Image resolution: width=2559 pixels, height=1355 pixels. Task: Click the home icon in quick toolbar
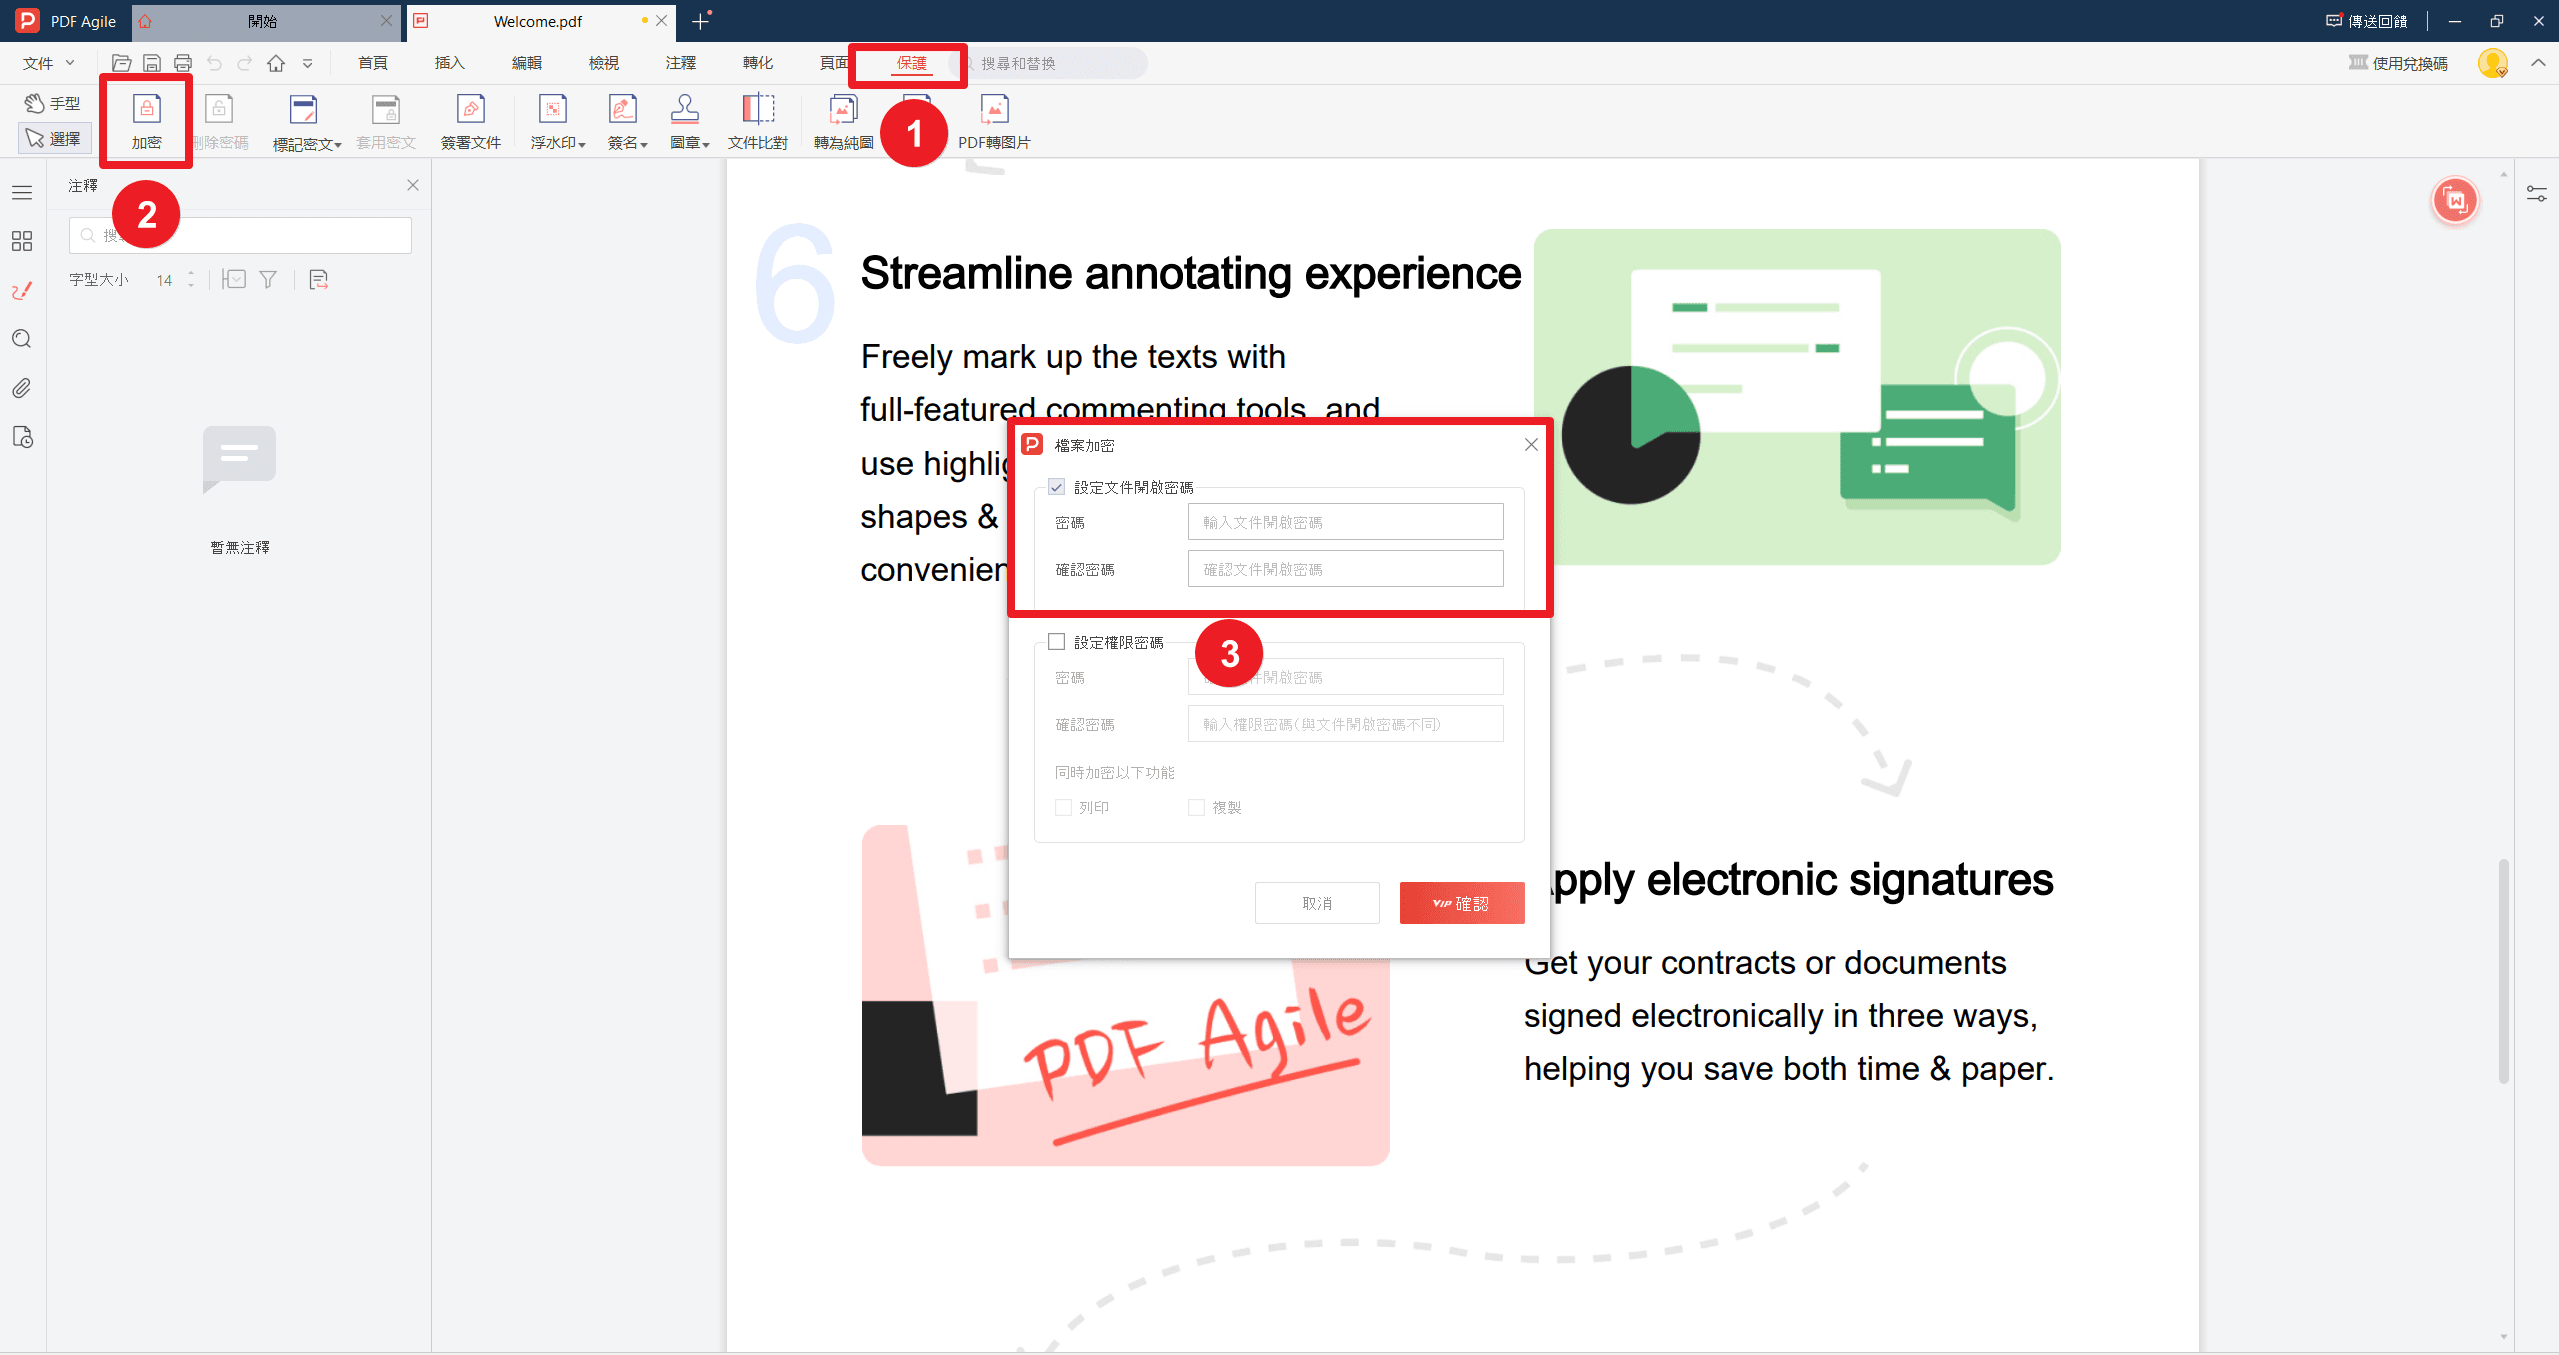coord(276,63)
